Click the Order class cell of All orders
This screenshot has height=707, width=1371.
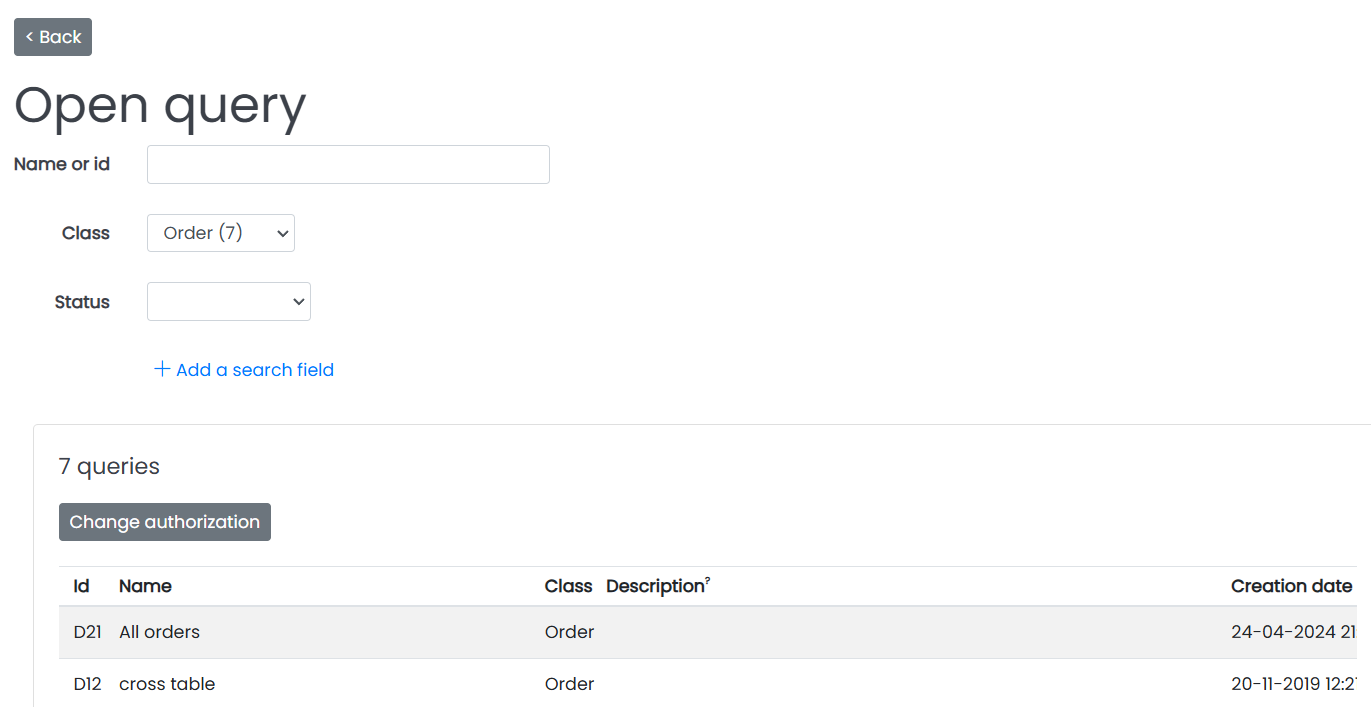point(569,632)
